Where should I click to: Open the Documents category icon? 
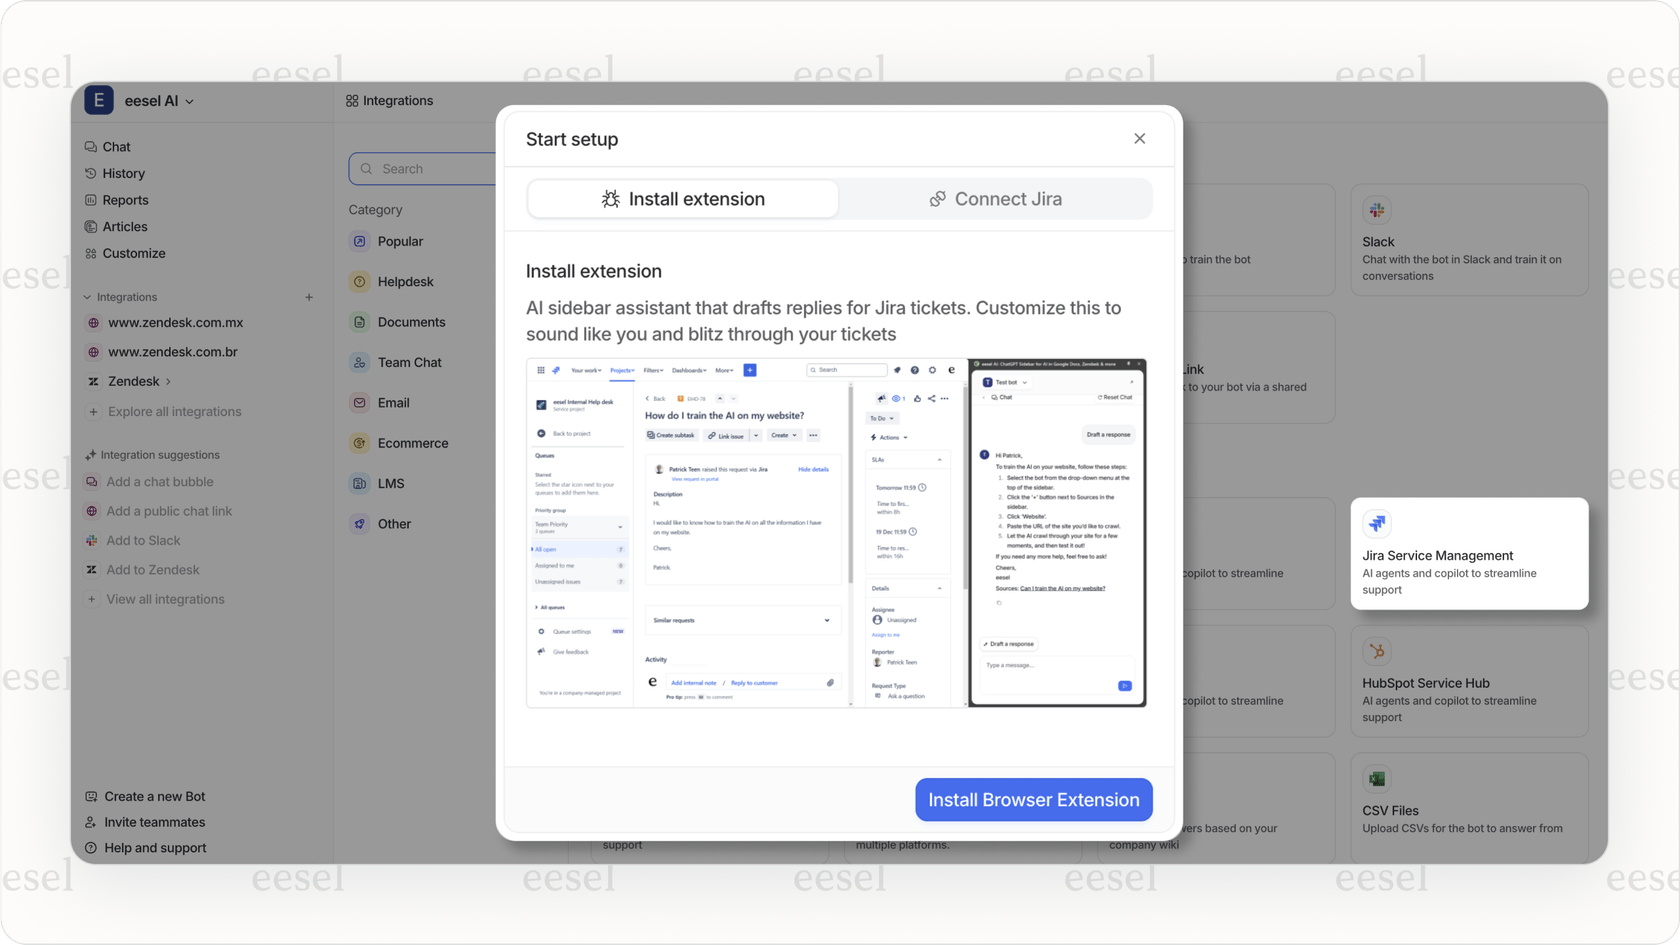click(x=359, y=321)
